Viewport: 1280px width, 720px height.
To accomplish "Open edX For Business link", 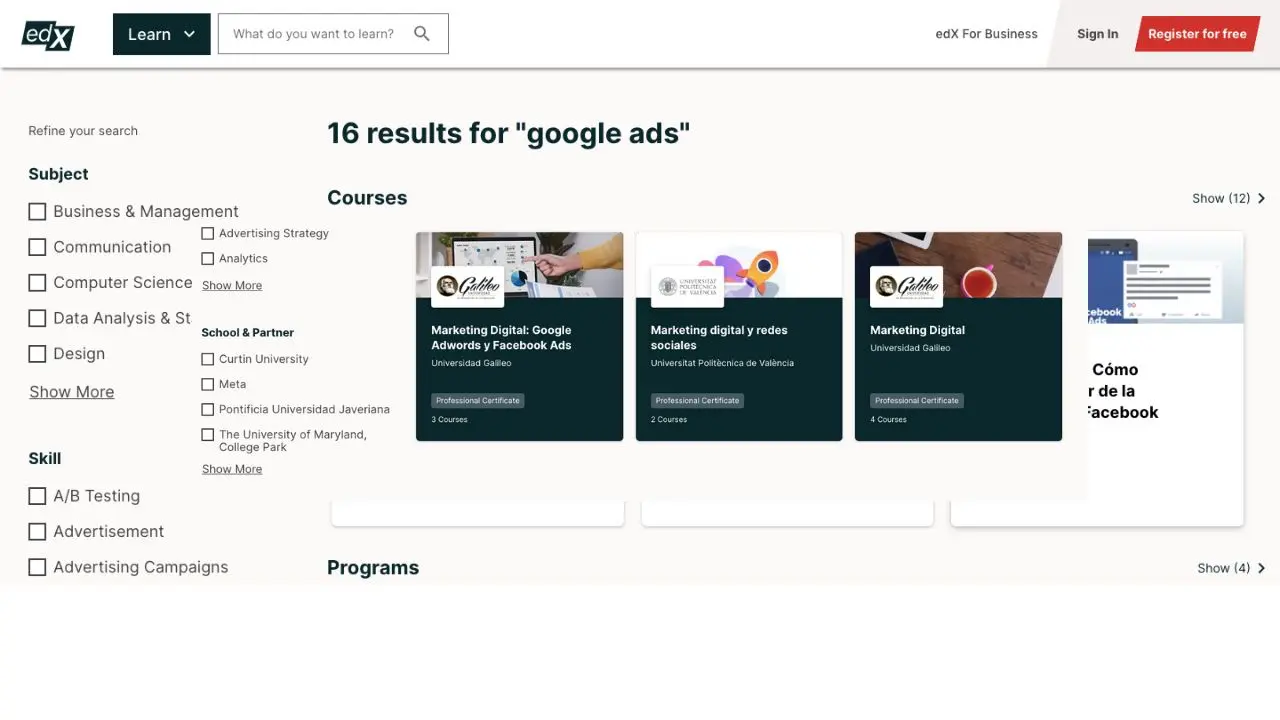I will 986,34.
